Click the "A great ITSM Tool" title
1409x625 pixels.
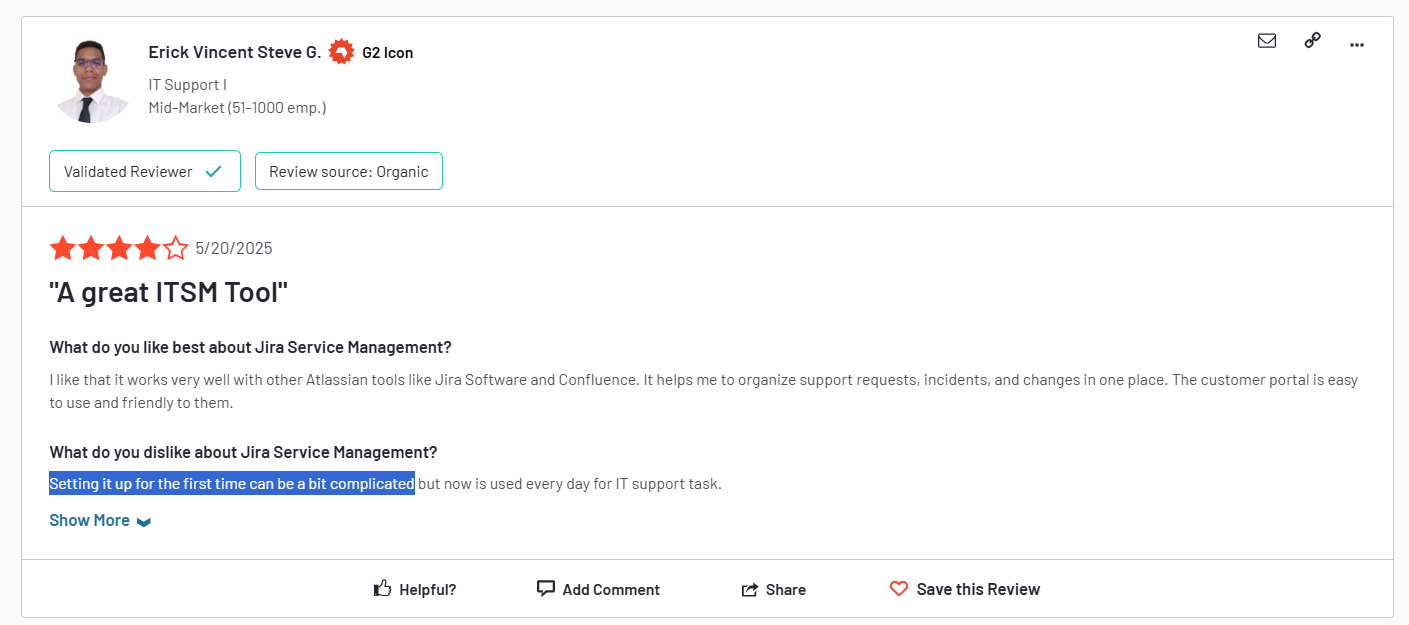(168, 293)
